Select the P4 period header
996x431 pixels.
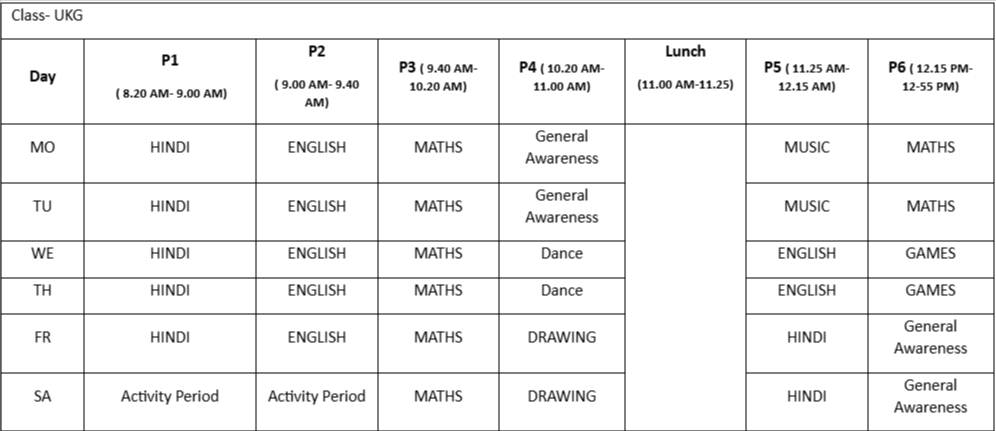coord(561,77)
